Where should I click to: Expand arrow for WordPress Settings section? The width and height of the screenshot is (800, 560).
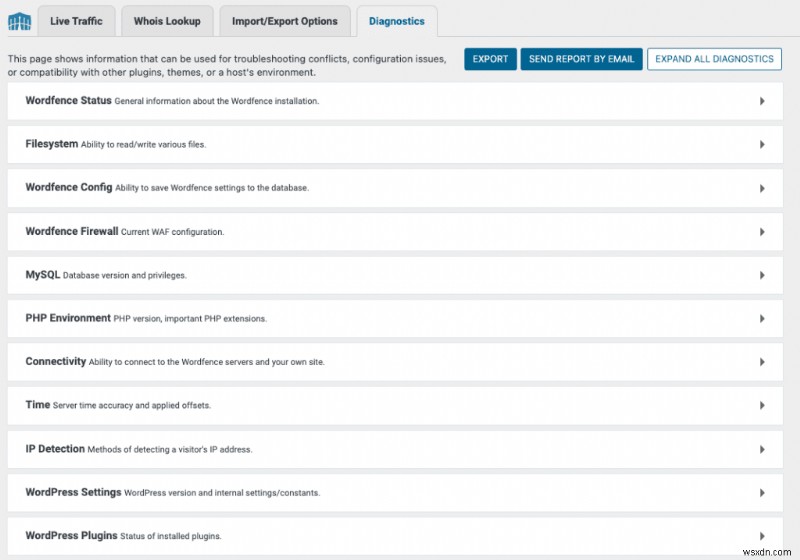tap(762, 493)
